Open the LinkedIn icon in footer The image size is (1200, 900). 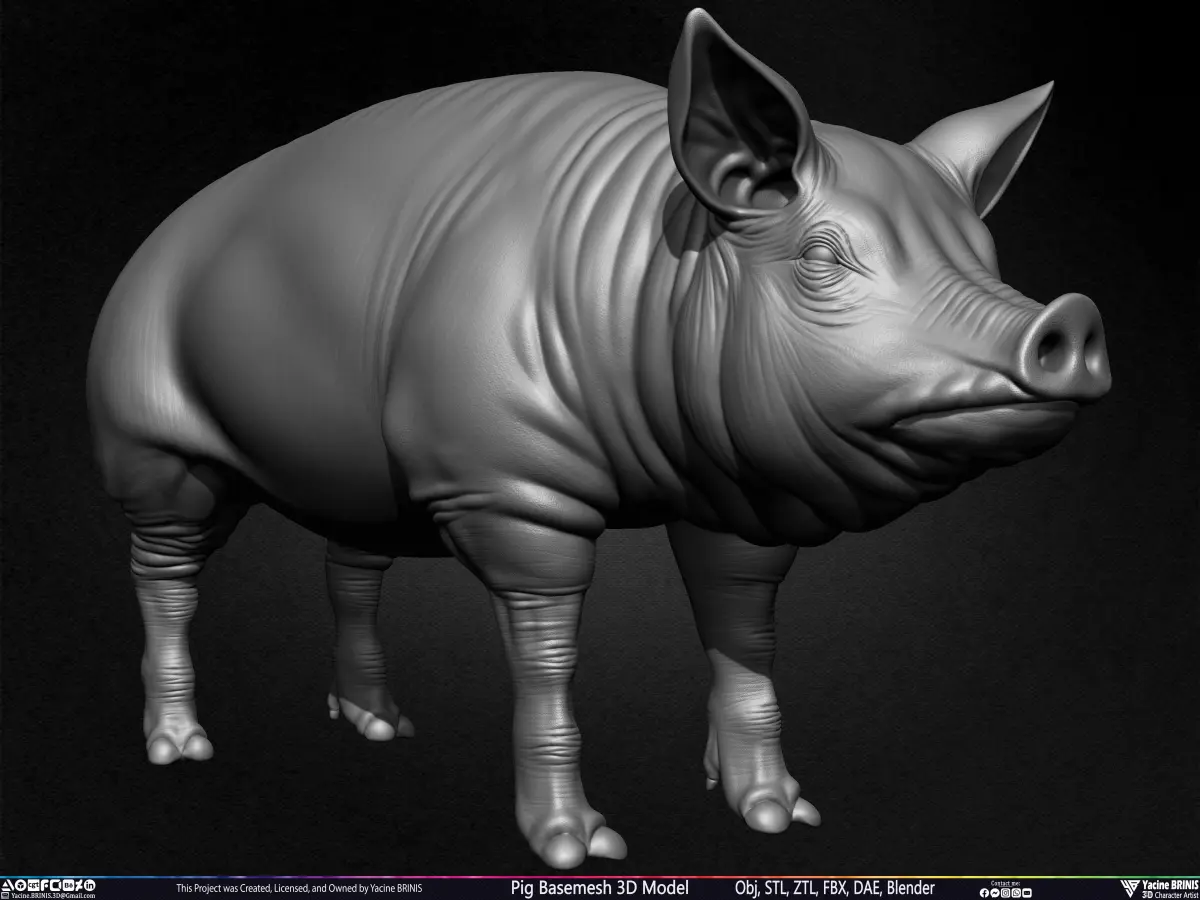(90, 885)
